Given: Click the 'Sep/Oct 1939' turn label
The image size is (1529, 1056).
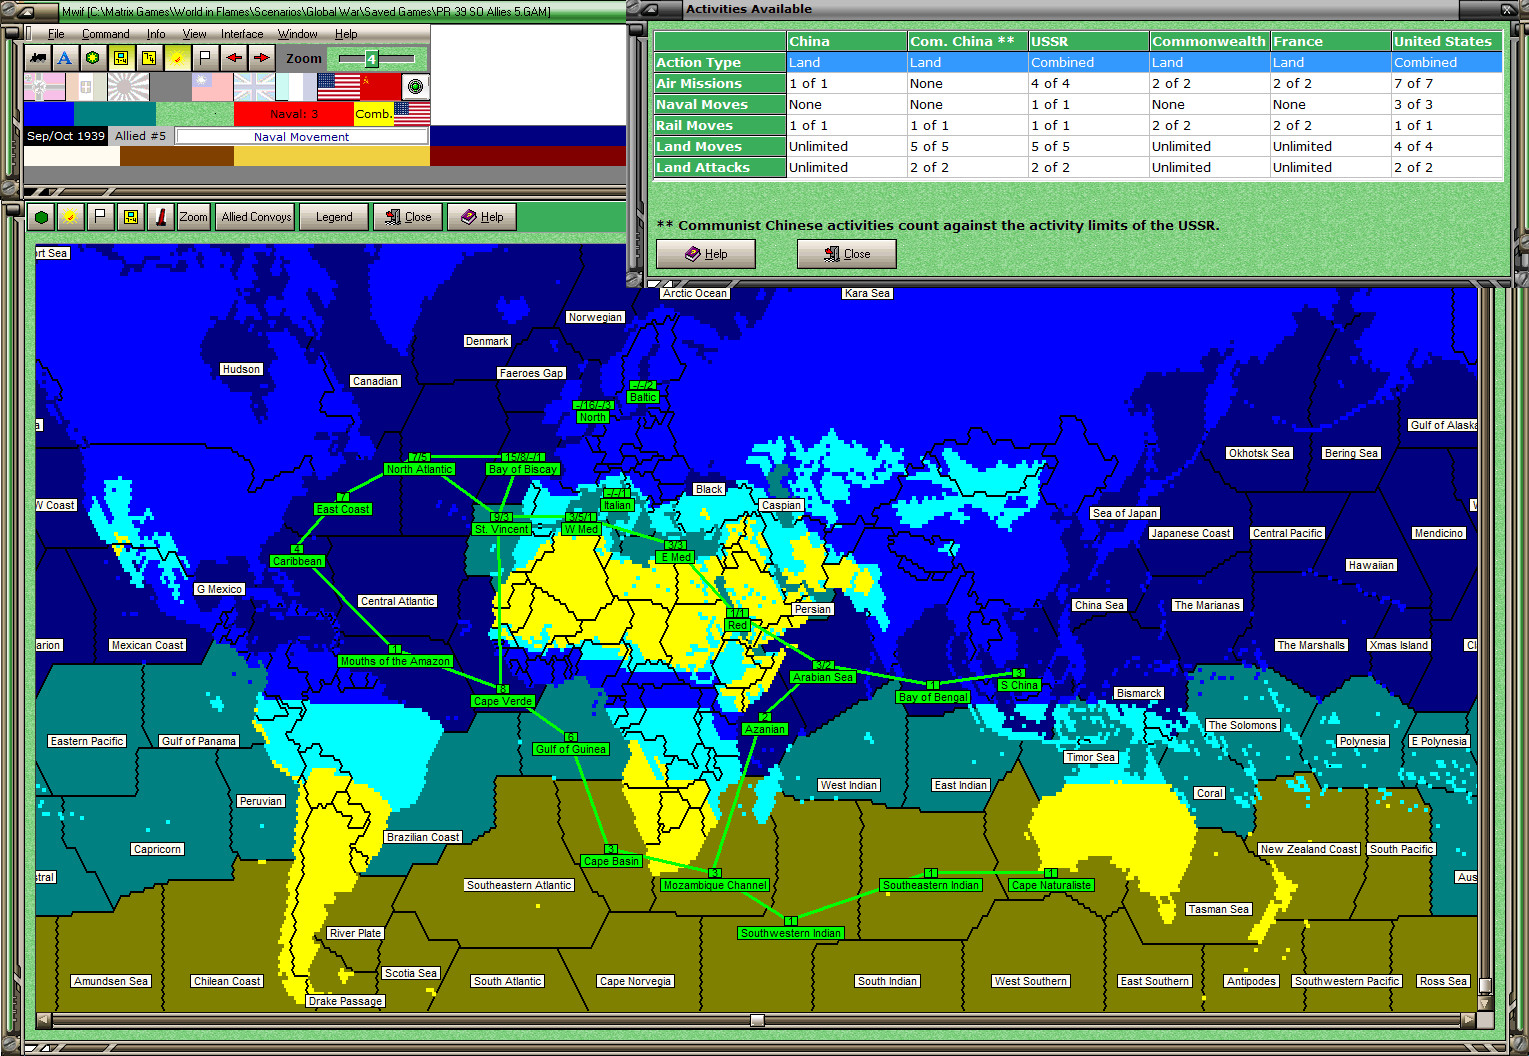Looking at the screenshot, I should point(66,136).
